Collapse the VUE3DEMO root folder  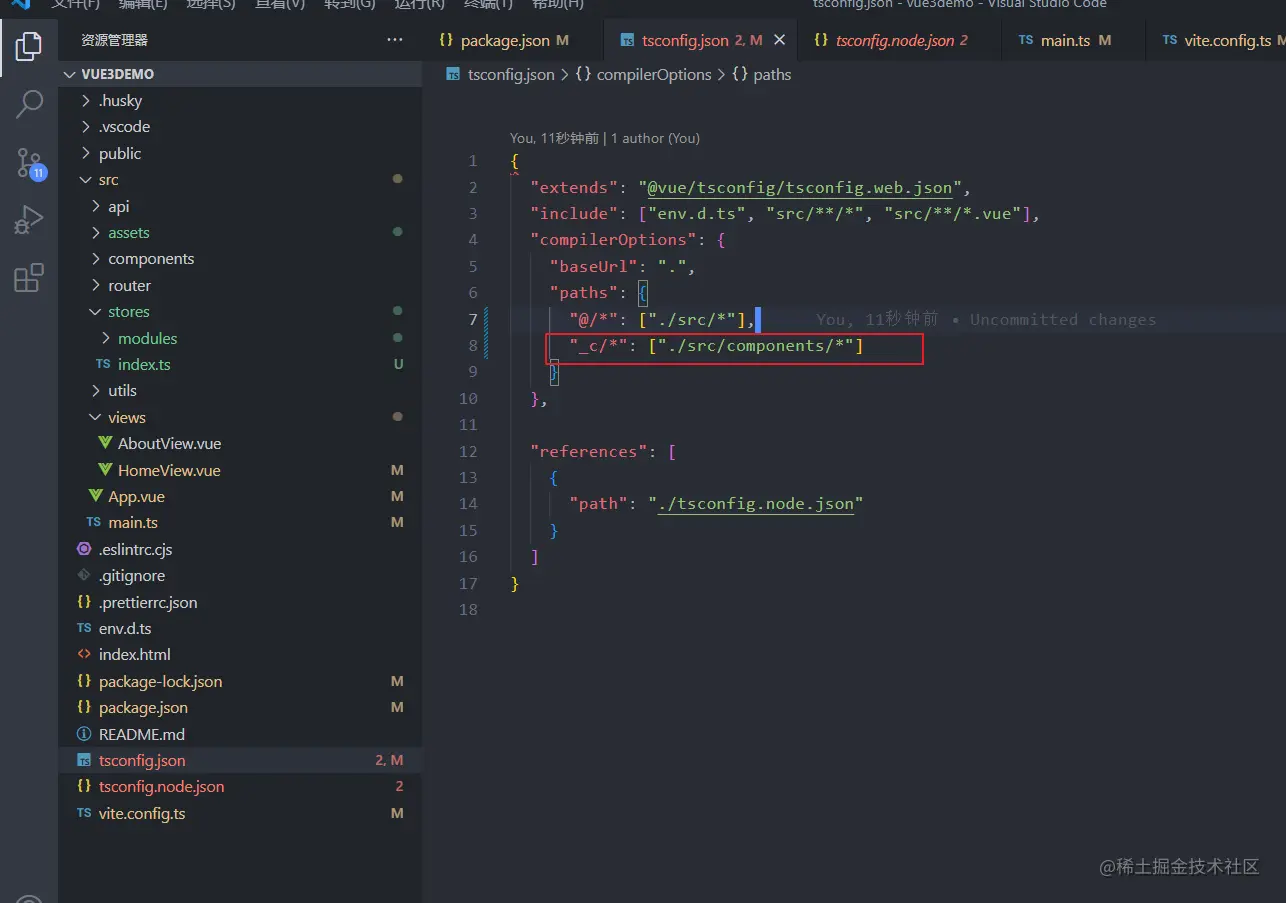[x=240, y=74]
